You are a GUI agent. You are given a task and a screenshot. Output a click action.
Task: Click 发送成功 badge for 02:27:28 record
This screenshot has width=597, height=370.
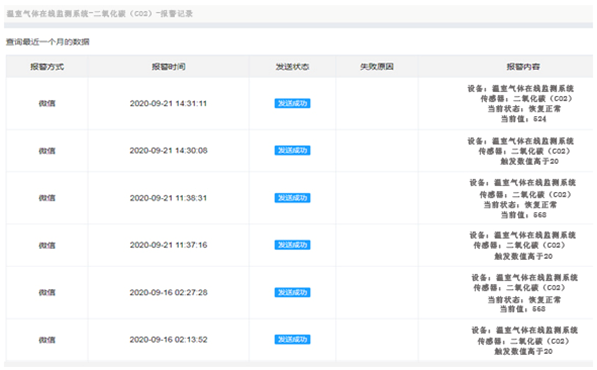pyautogui.click(x=292, y=292)
